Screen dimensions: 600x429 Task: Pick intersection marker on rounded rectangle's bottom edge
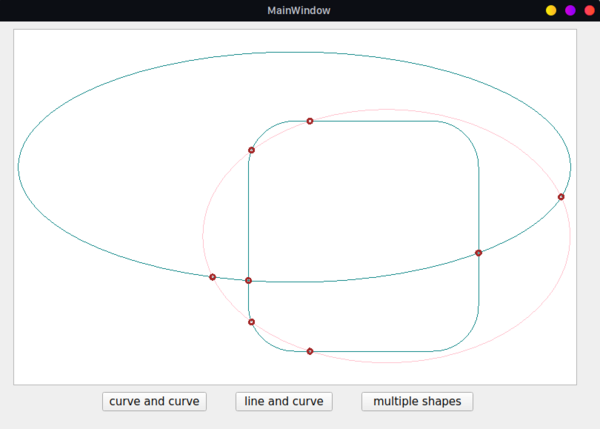point(310,351)
